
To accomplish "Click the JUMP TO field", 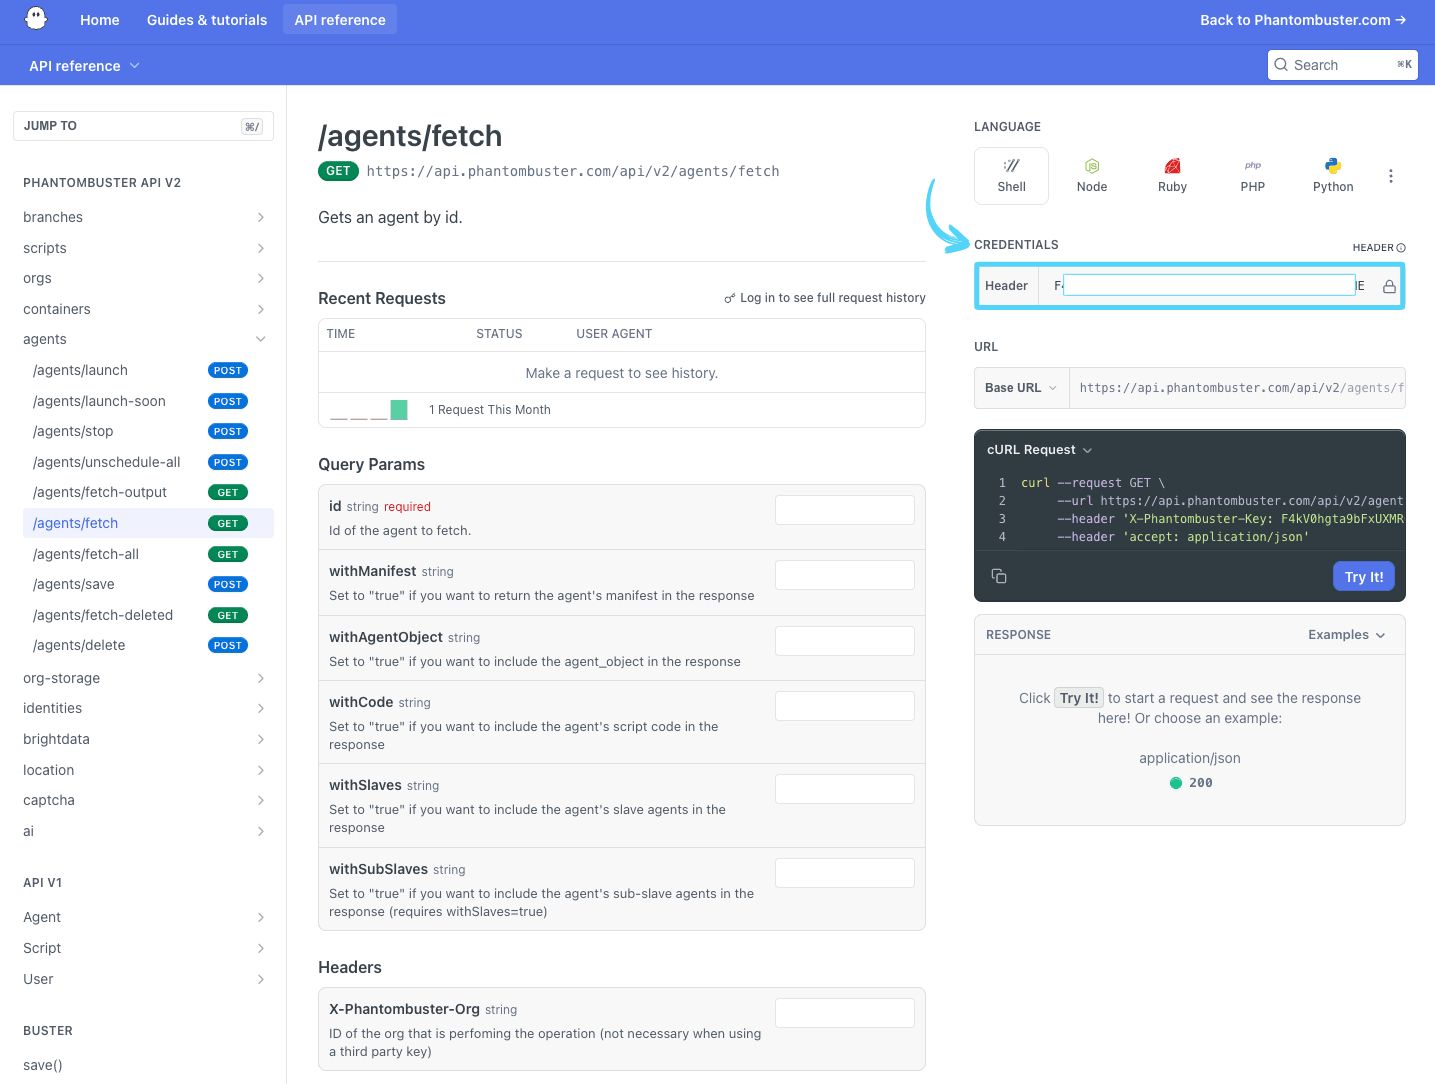I will point(143,126).
